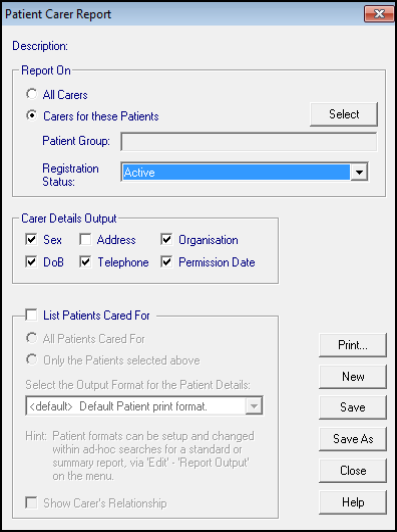Select the All Carers radio button

click(32, 94)
